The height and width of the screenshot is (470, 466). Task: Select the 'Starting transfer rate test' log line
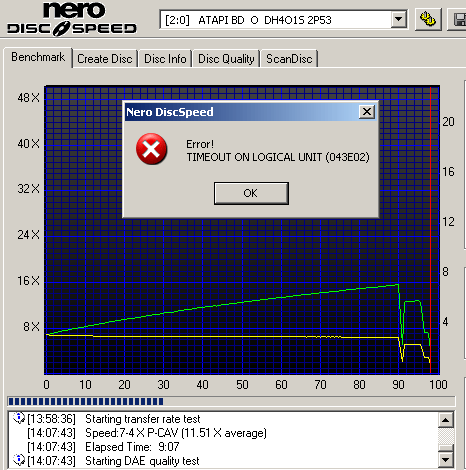(143, 419)
